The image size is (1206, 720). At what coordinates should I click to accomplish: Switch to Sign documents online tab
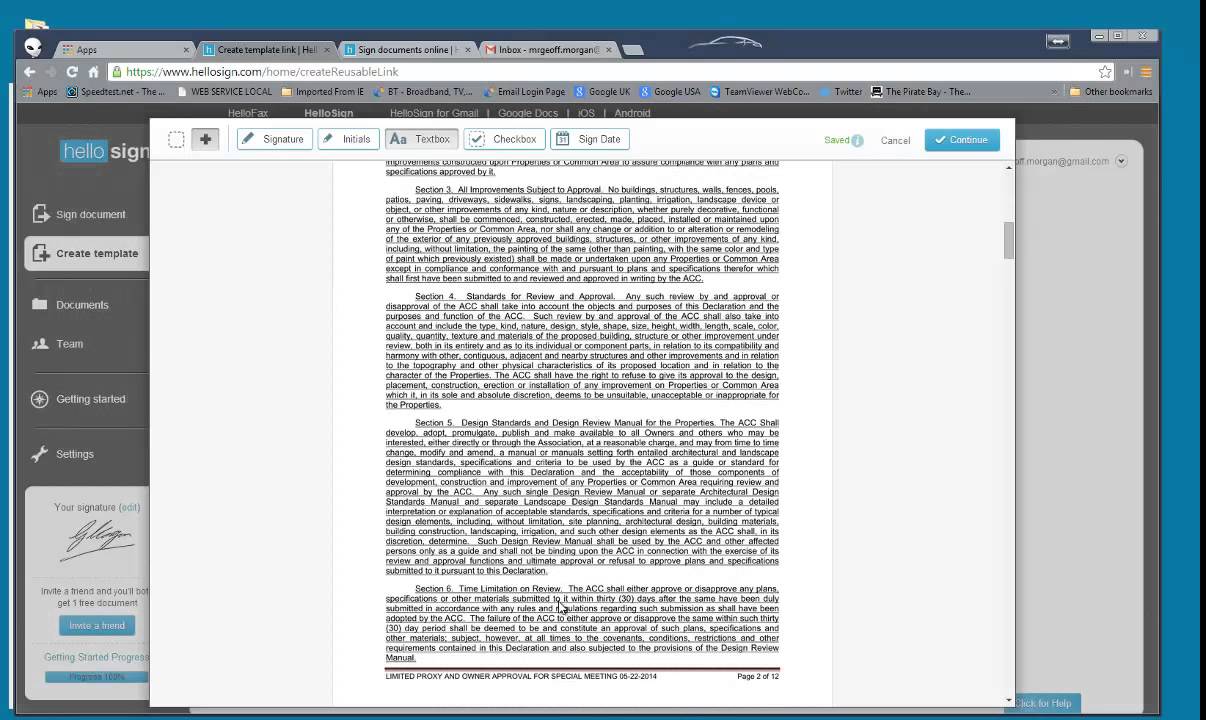click(x=404, y=49)
